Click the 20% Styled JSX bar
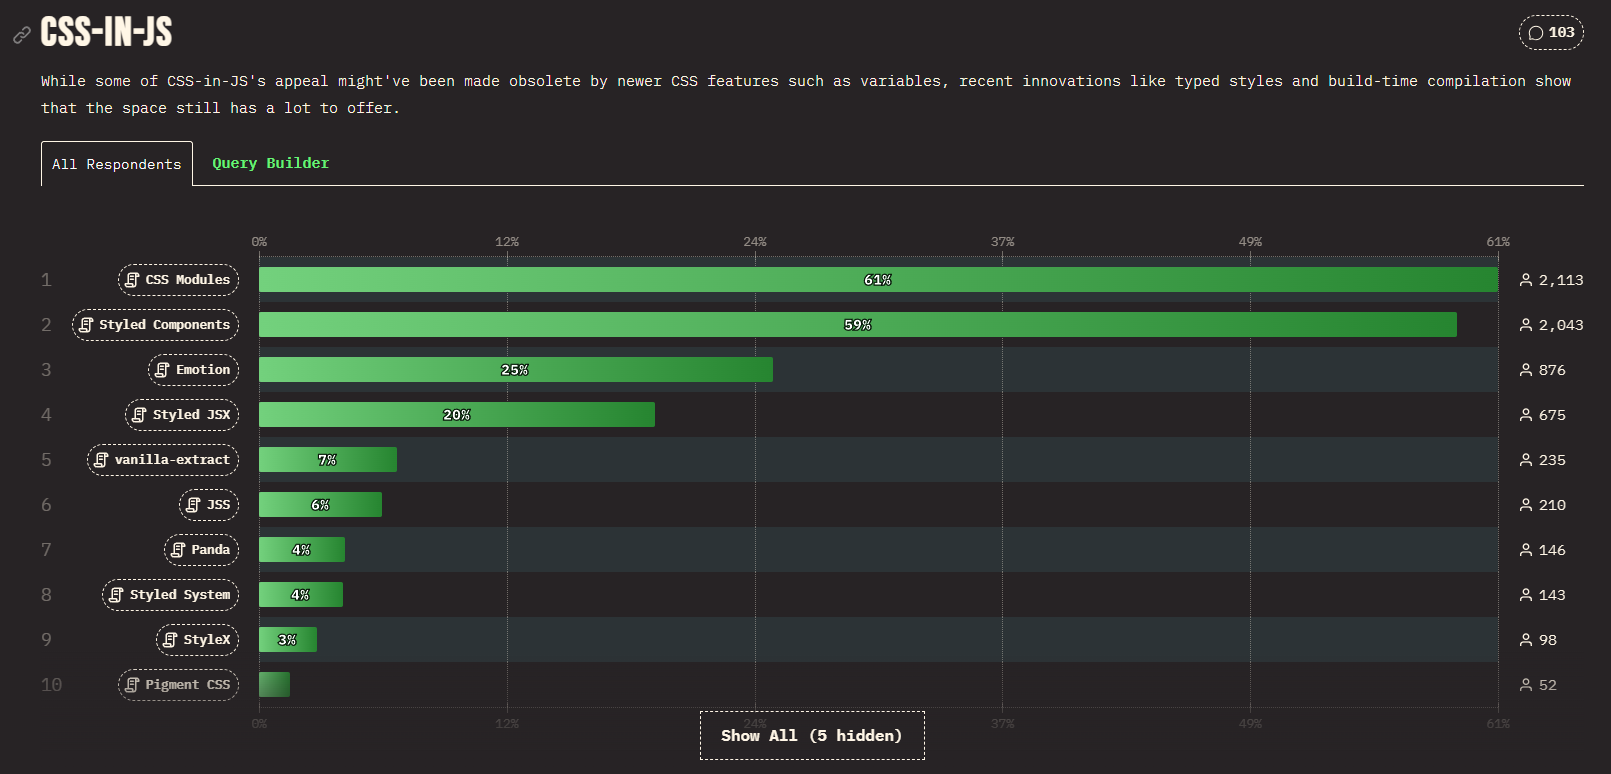1611x774 pixels. [457, 415]
